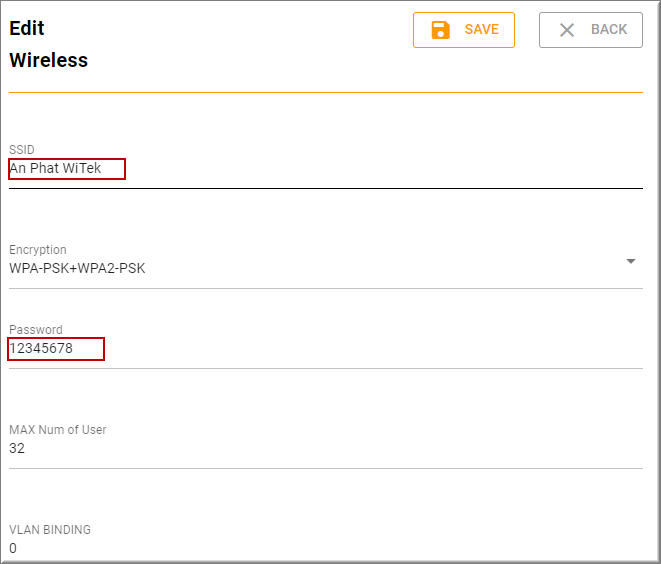Click the X icon beside BACK
Image resolution: width=661 pixels, height=564 pixels.
click(x=567, y=30)
